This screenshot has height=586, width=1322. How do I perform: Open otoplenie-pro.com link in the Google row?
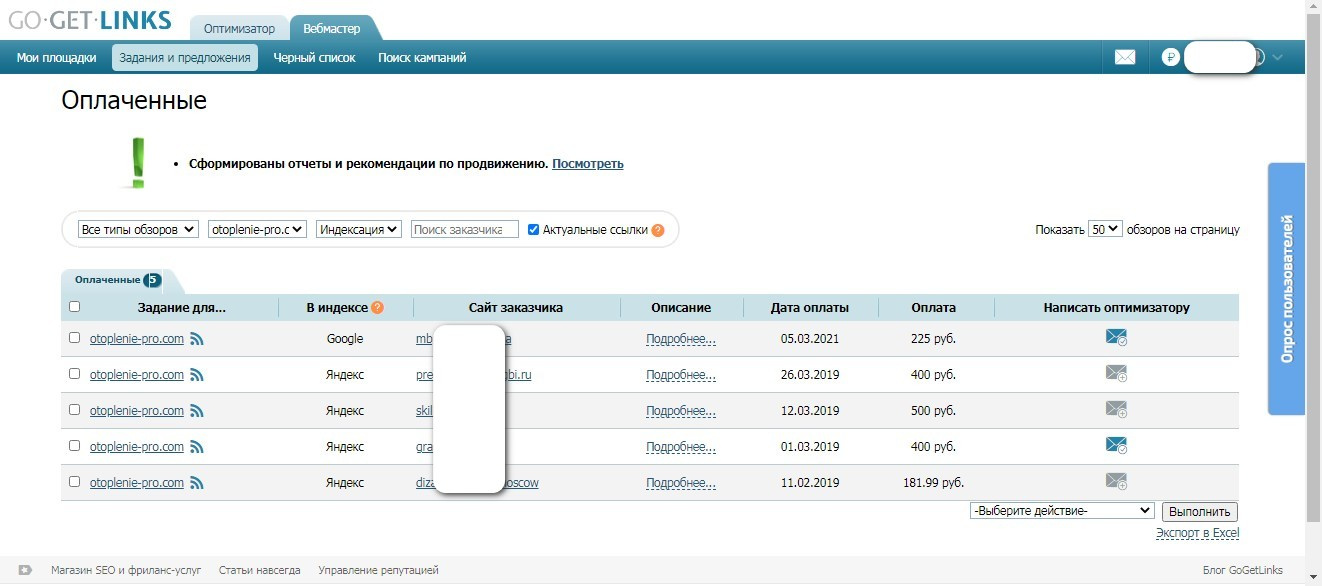click(137, 339)
